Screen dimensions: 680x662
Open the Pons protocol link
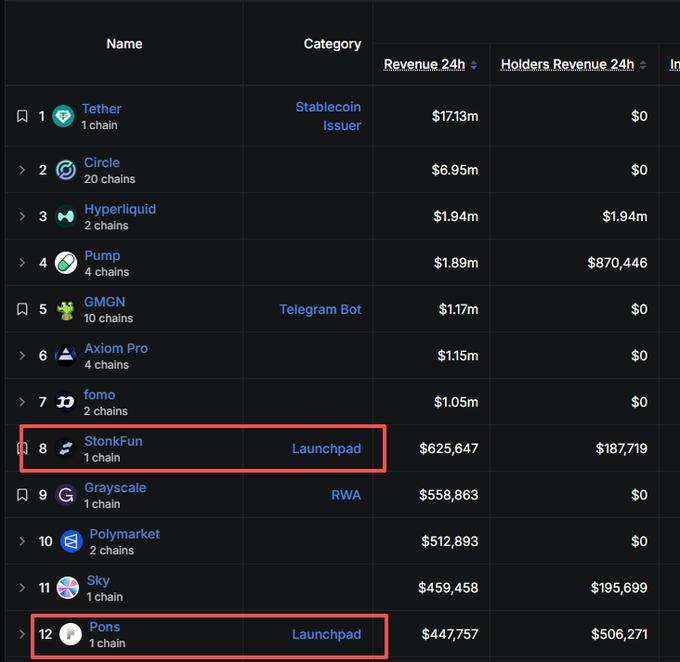click(x=105, y=627)
